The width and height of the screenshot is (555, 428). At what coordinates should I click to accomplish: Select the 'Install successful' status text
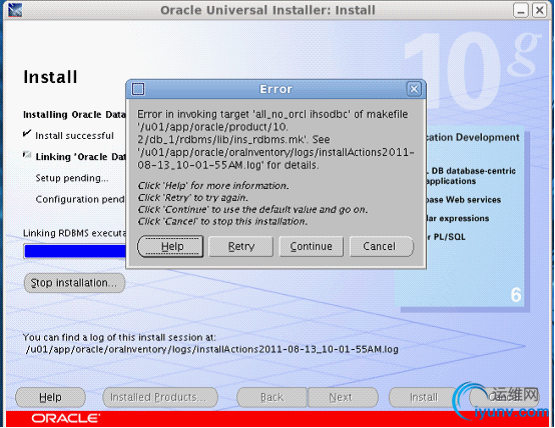74,136
